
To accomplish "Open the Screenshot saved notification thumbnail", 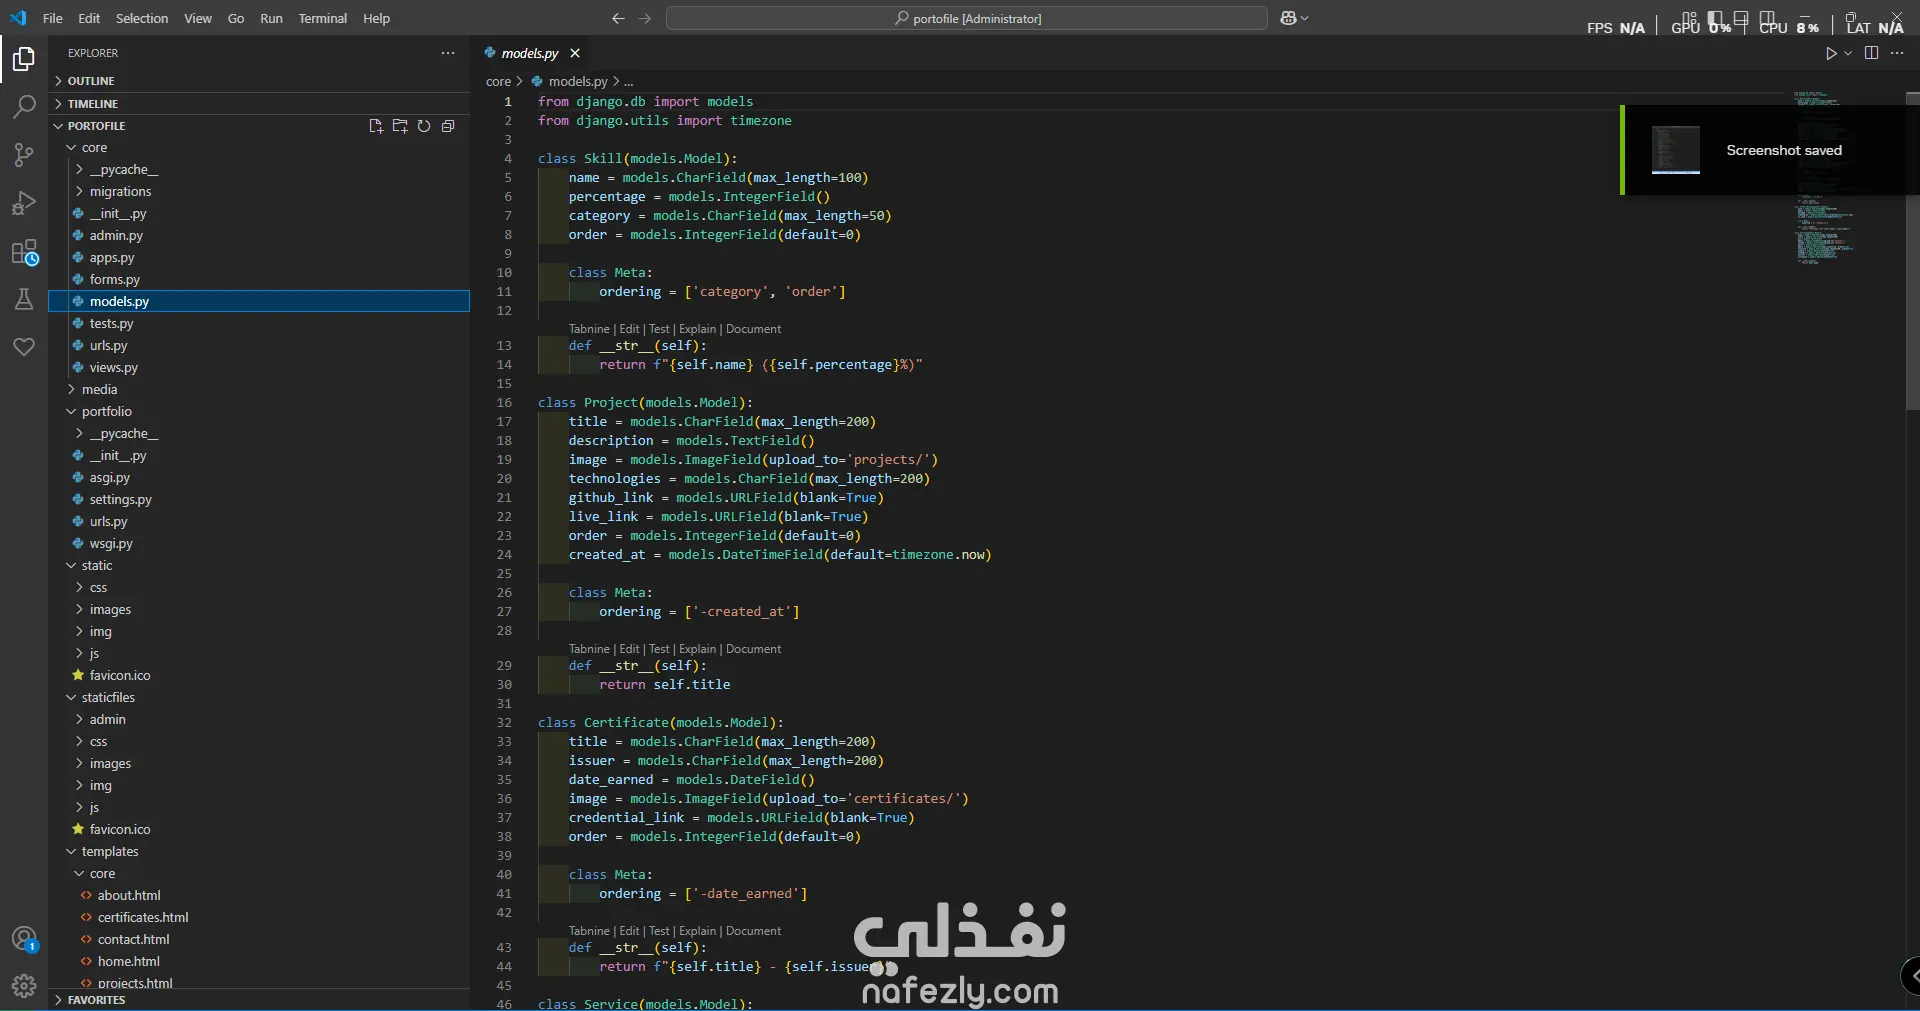I will point(1676,150).
